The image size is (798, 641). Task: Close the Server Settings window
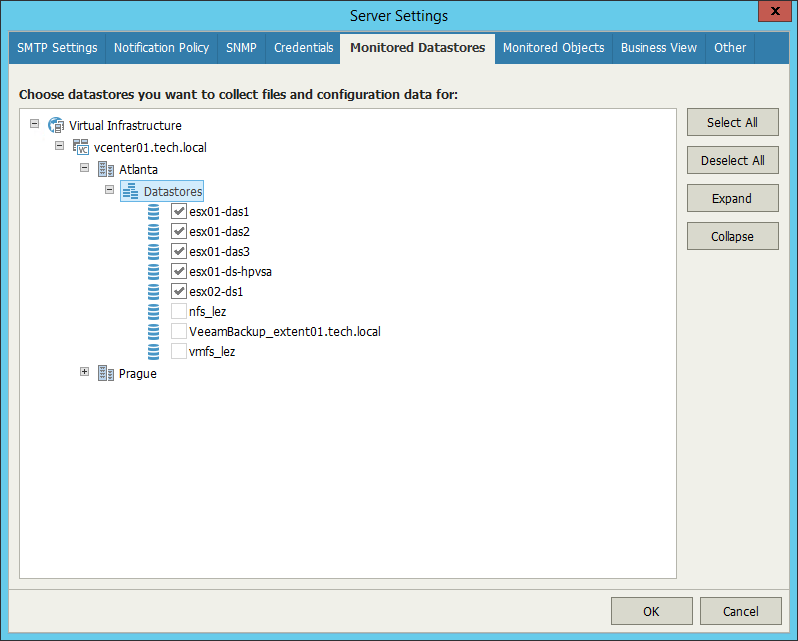click(775, 11)
